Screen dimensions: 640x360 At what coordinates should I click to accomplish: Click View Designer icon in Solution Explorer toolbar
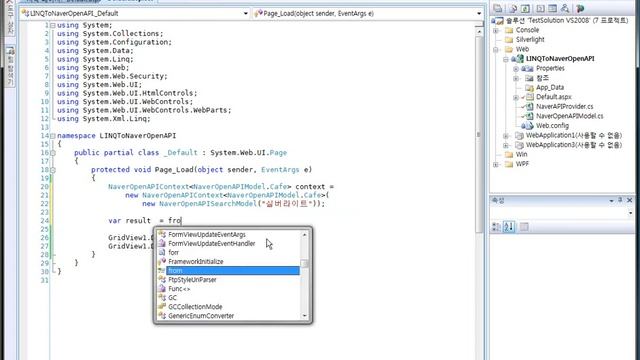click(x=553, y=8)
